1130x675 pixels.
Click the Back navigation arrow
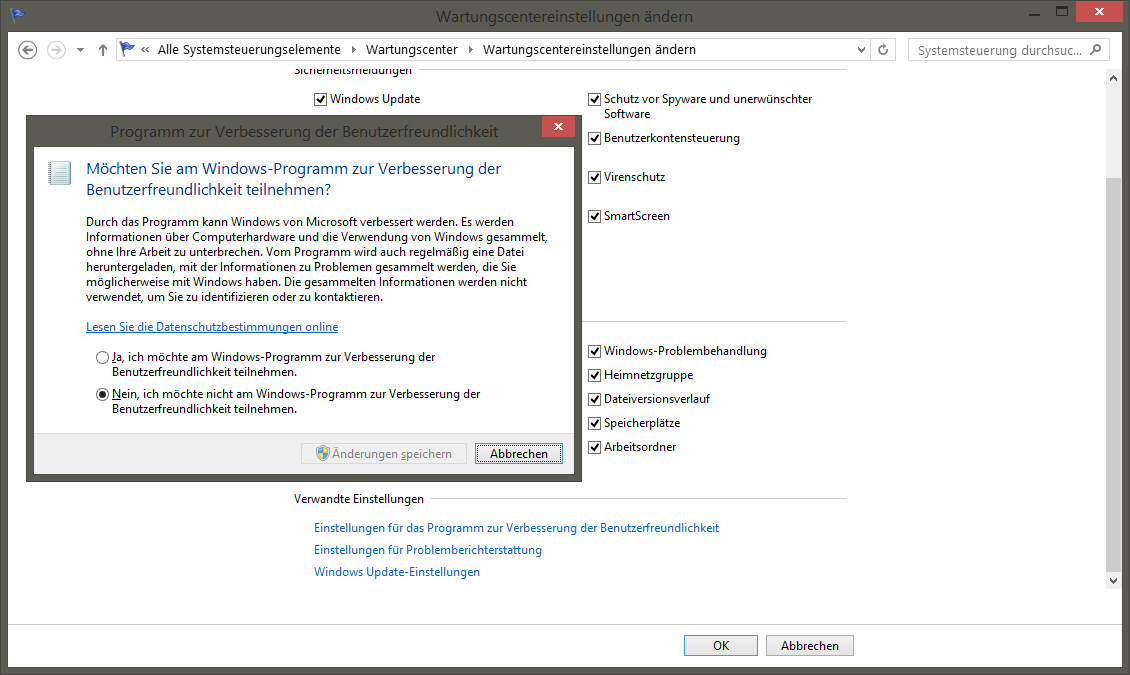click(27, 50)
